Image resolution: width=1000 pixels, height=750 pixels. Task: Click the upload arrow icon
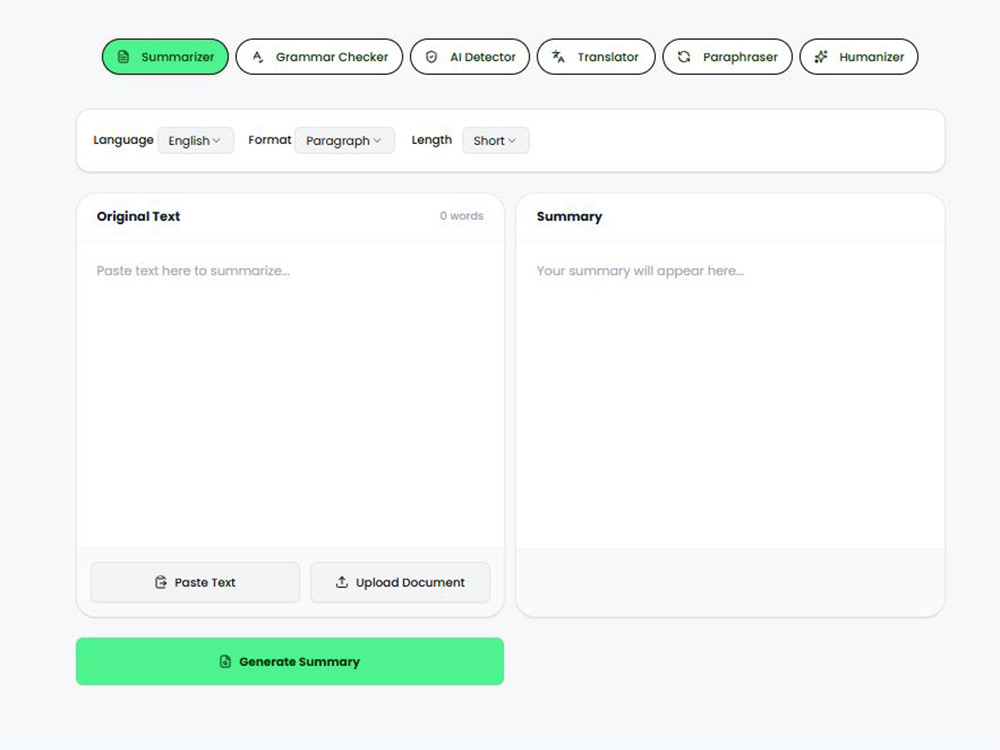click(342, 582)
